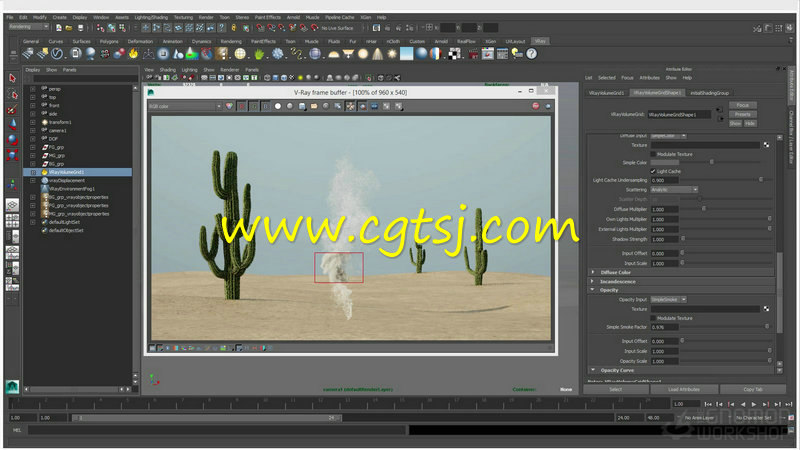Viewport: 800px width, 450px height.
Task: Click the fire icon on V-Ray shelf
Action: click(133, 54)
